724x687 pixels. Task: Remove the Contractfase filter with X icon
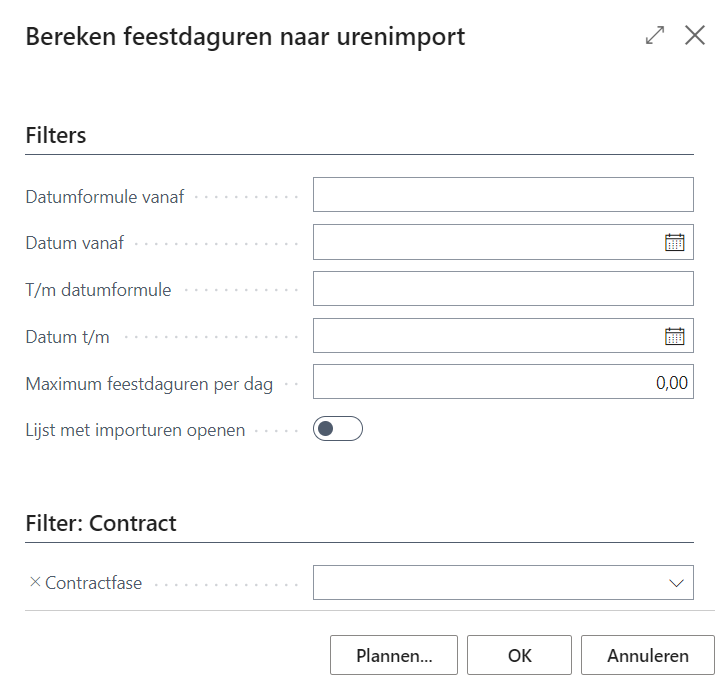35,582
